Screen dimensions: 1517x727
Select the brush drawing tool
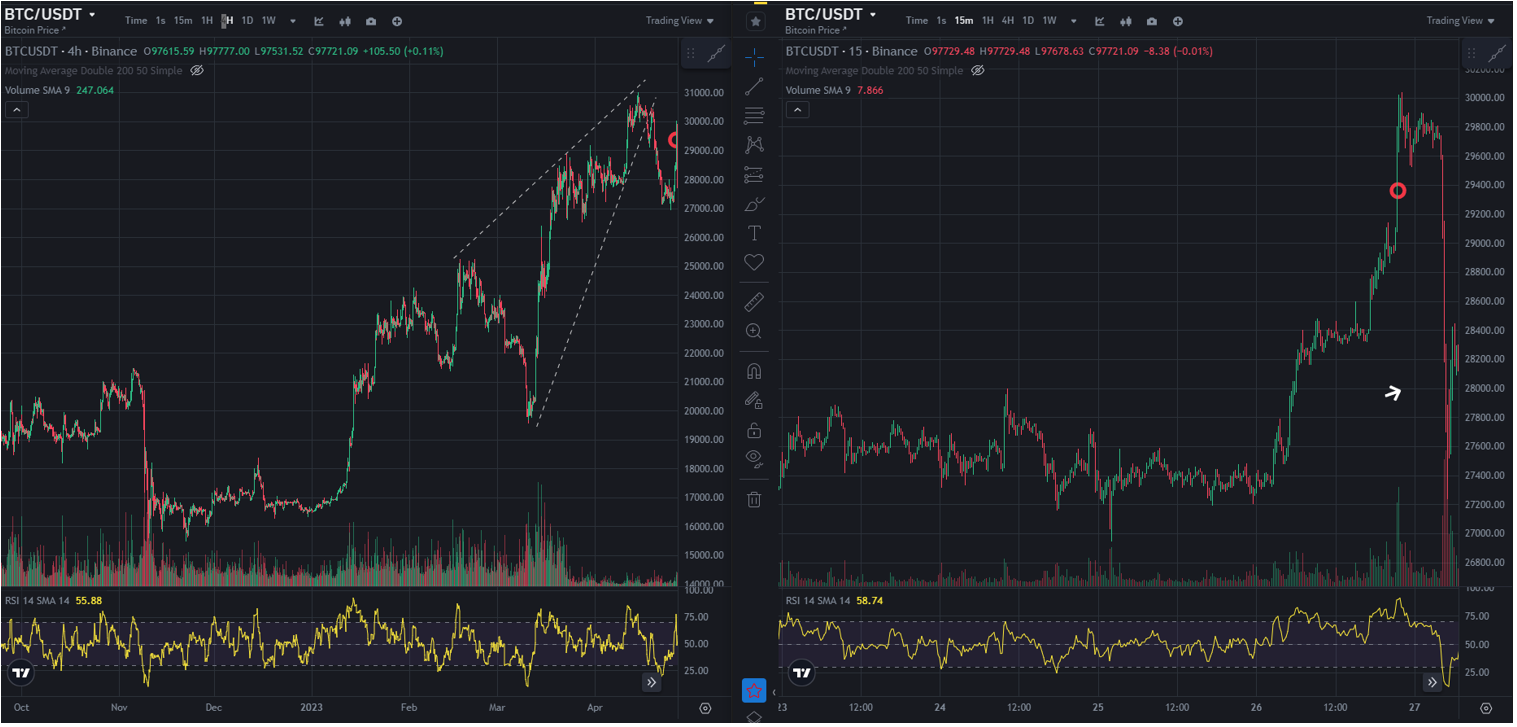(754, 204)
